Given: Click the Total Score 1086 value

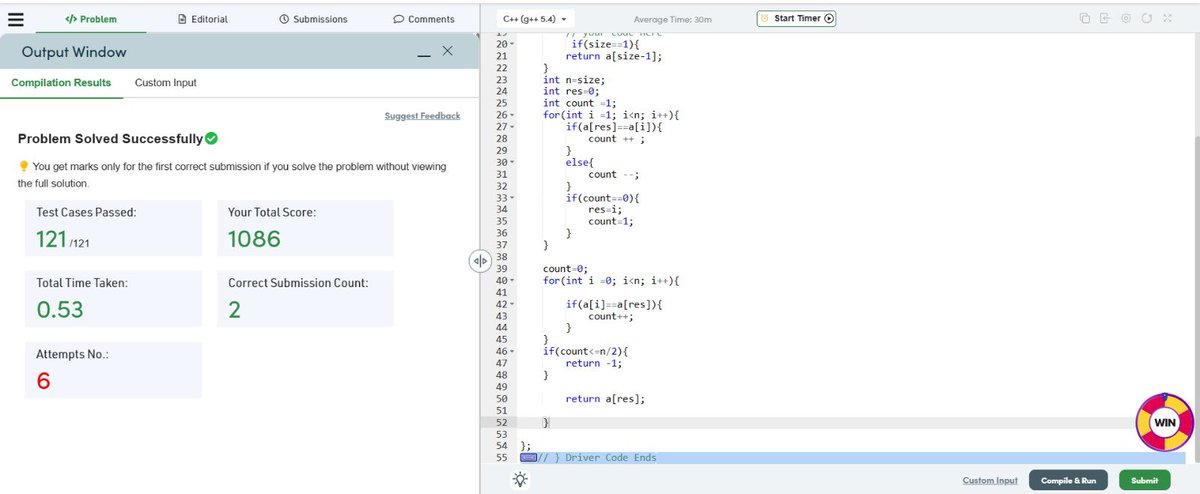Looking at the screenshot, I should [x=254, y=239].
